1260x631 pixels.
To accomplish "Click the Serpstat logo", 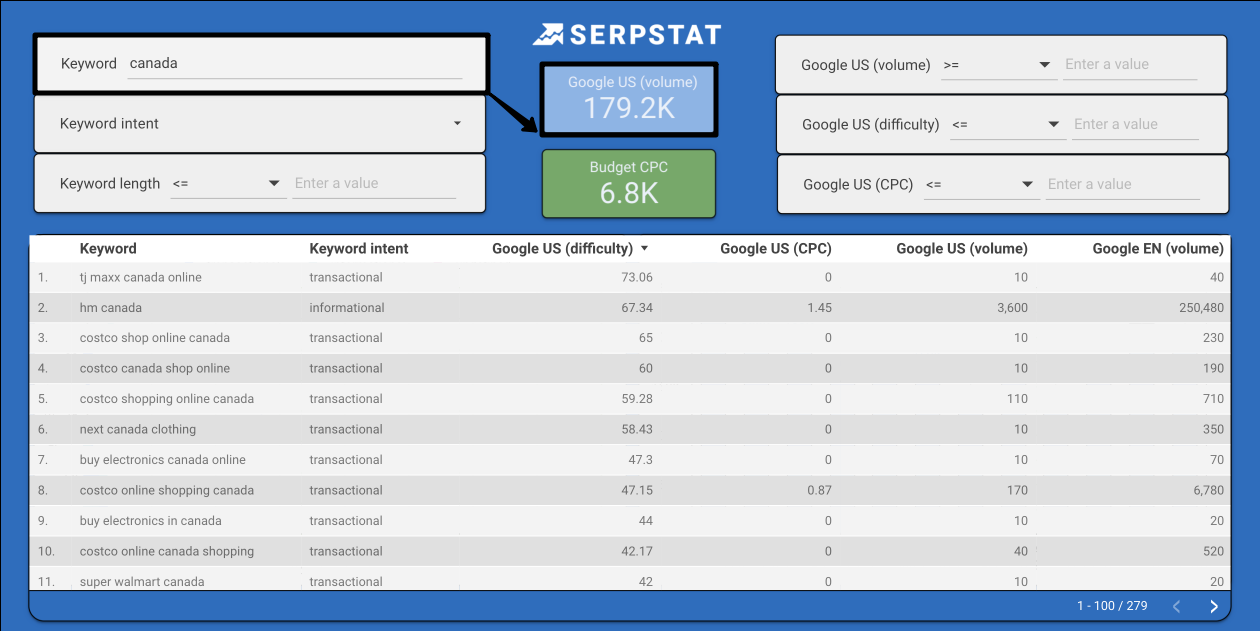I will (x=627, y=35).
